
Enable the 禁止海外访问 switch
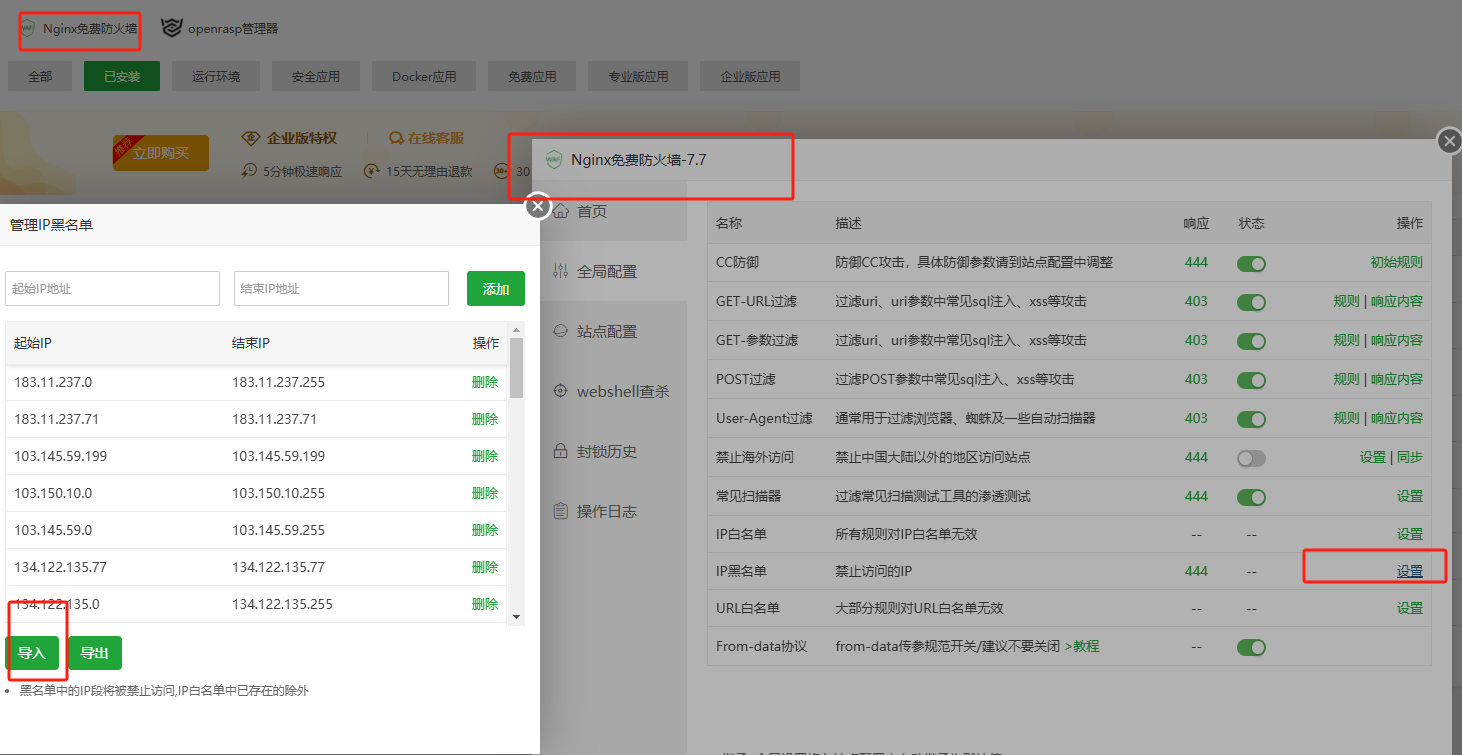1251,458
